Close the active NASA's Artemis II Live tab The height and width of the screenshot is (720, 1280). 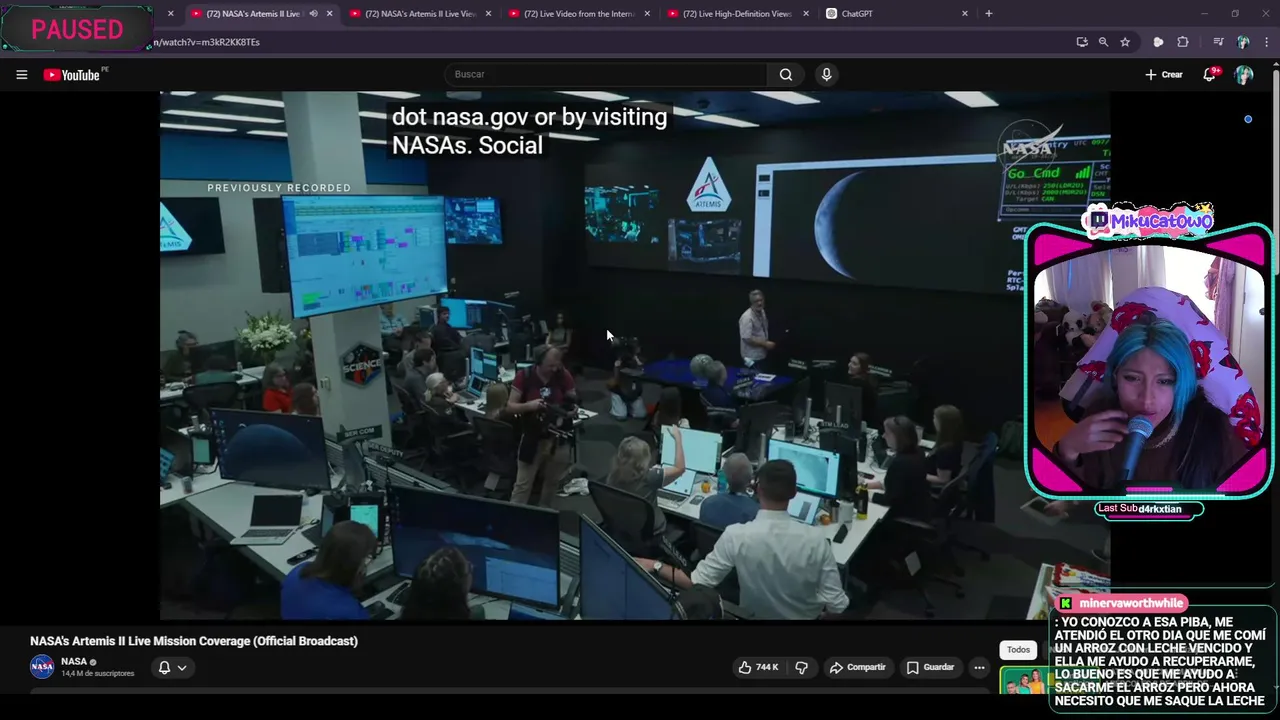pos(329,14)
